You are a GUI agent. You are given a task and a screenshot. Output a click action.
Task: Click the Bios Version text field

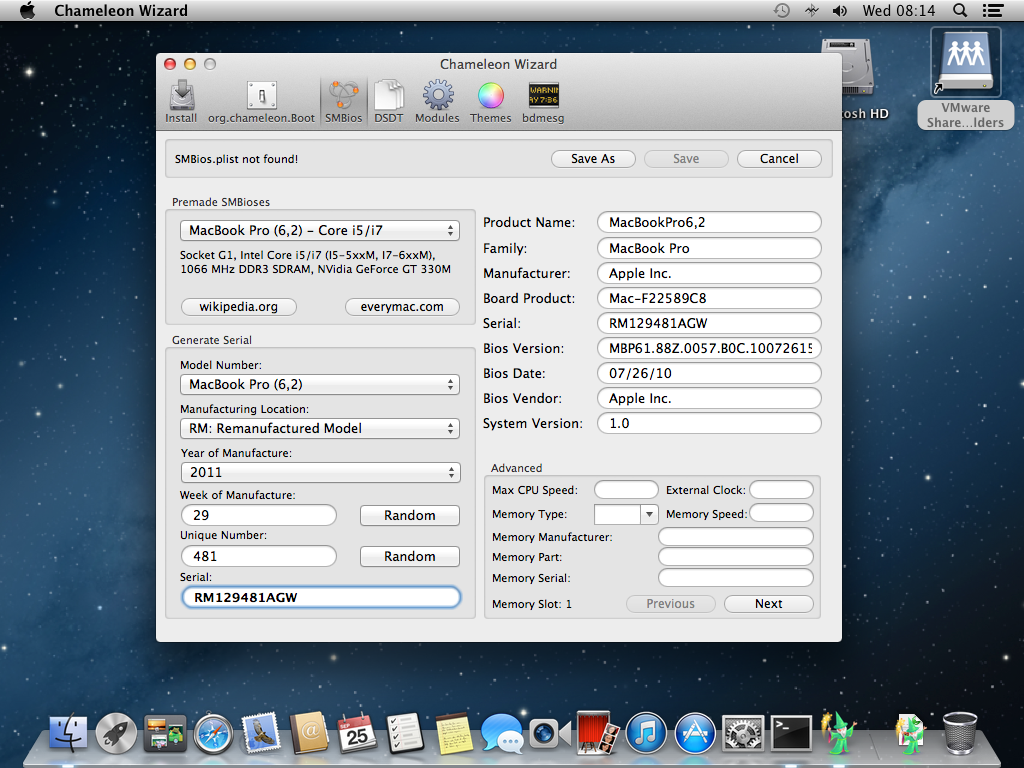[708, 348]
